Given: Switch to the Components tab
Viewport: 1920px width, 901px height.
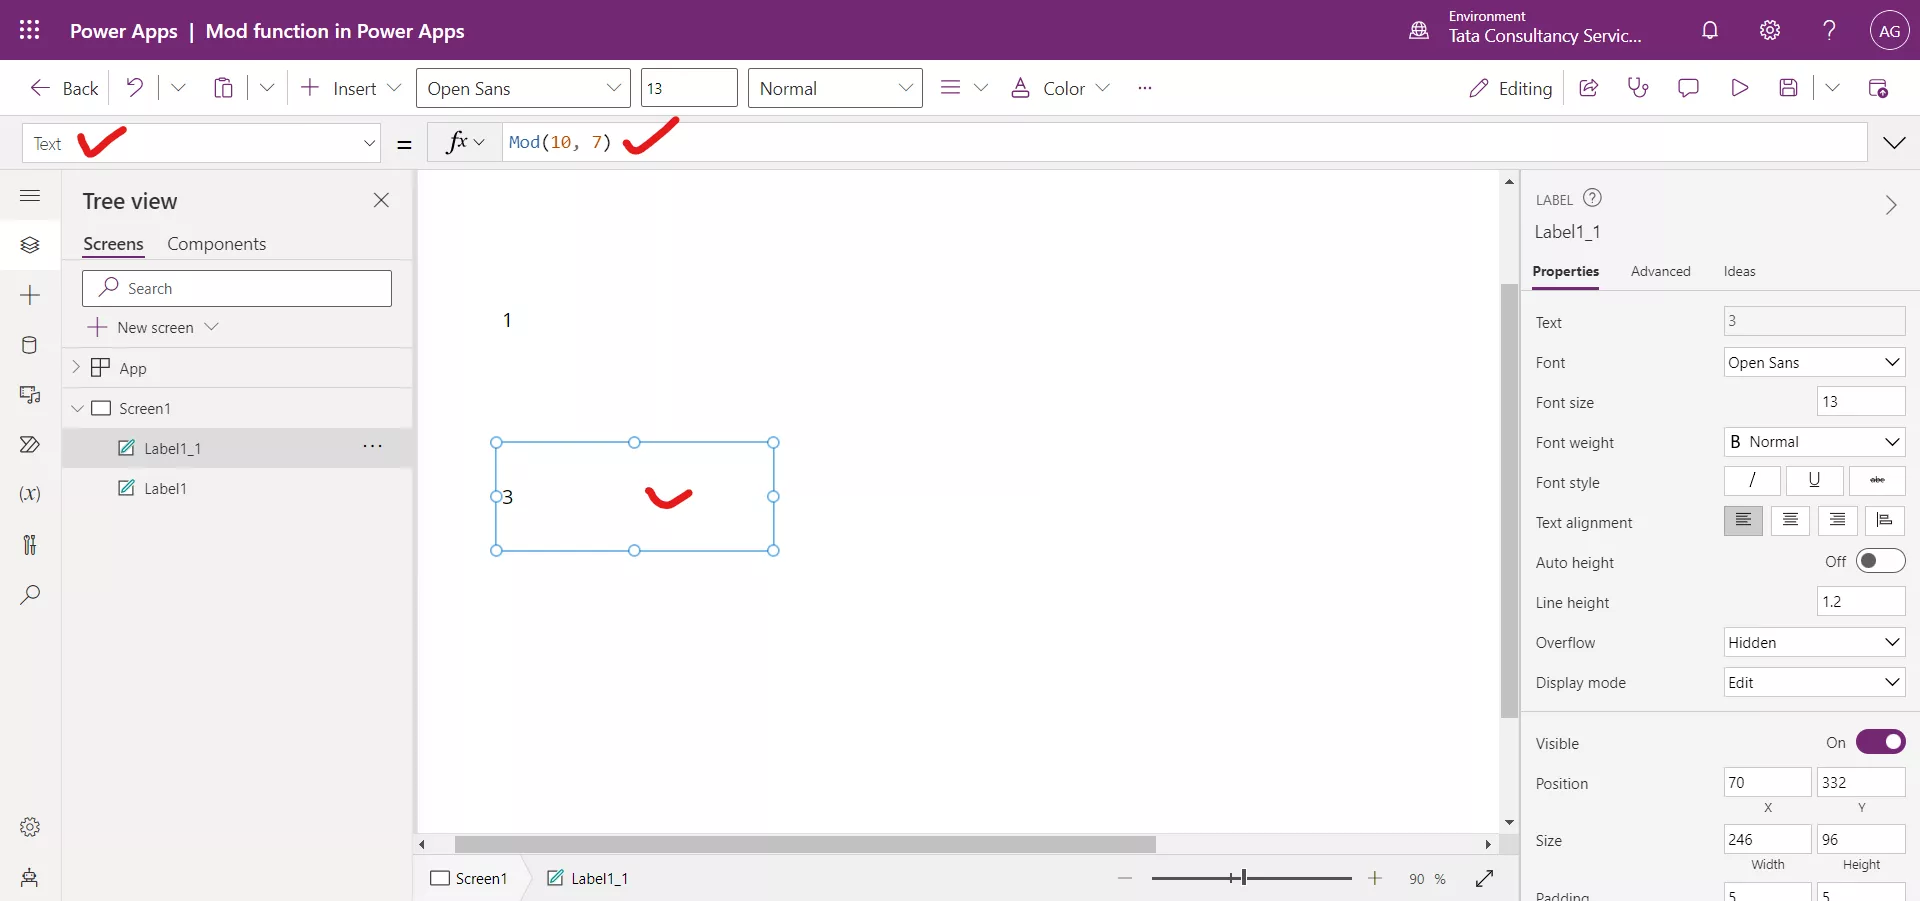Looking at the screenshot, I should pyautogui.click(x=217, y=243).
